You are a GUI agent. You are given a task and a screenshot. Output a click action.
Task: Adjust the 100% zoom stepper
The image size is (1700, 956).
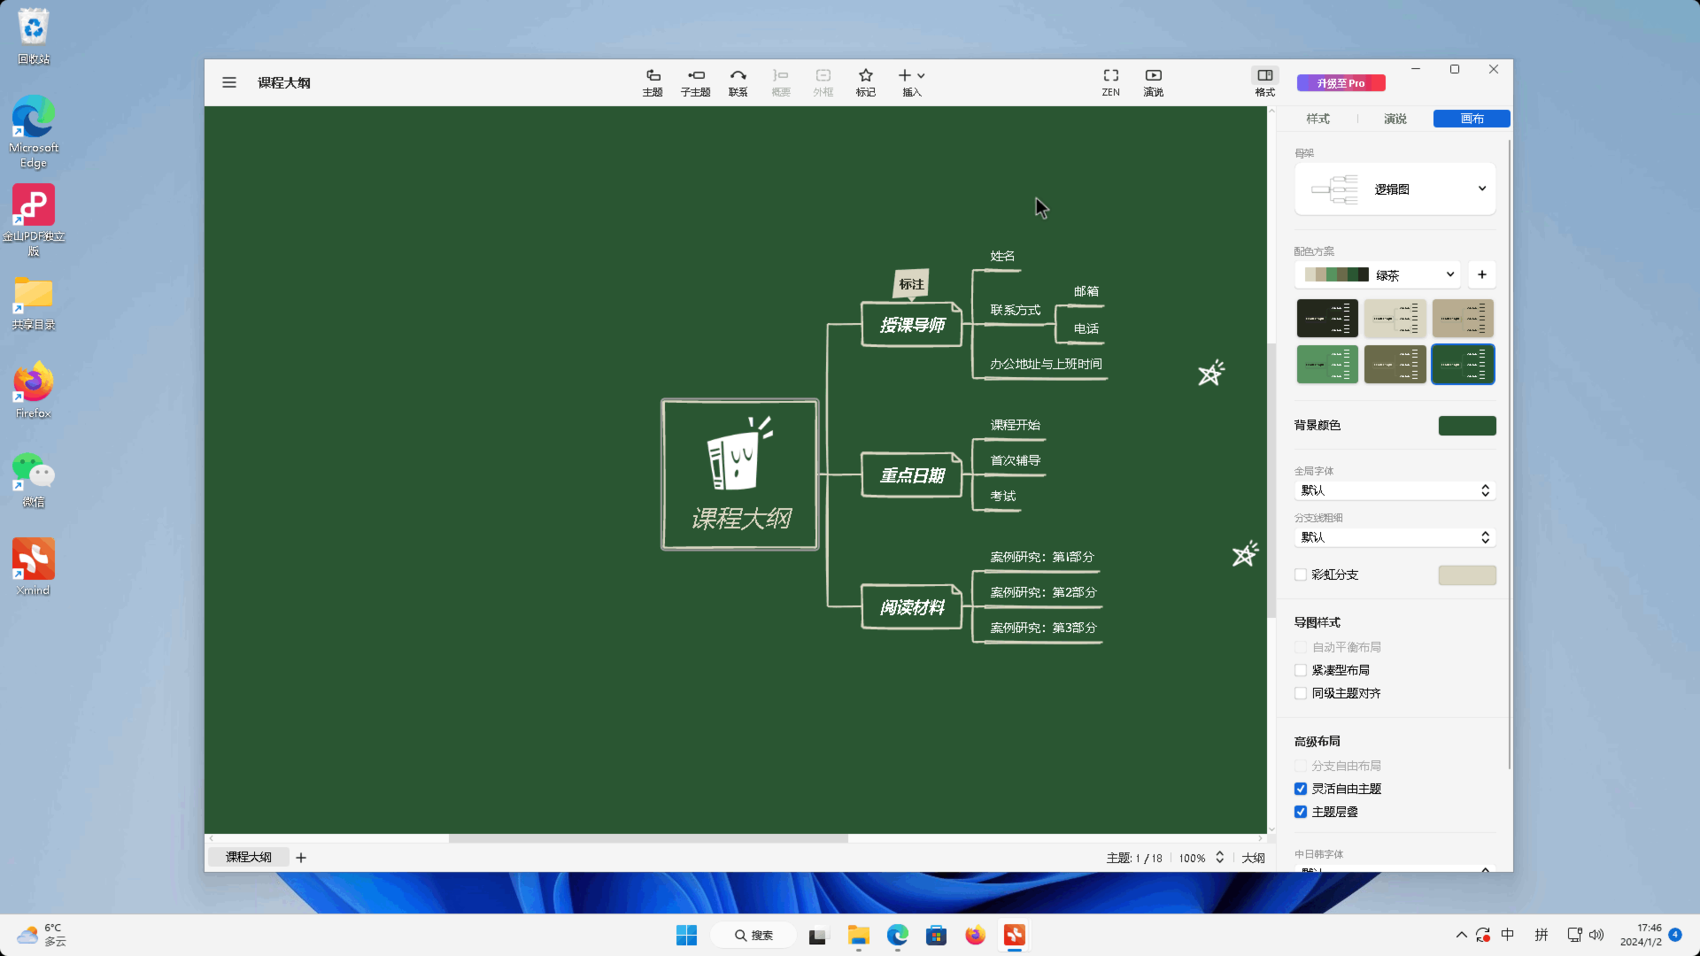pyautogui.click(x=1219, y=858)
